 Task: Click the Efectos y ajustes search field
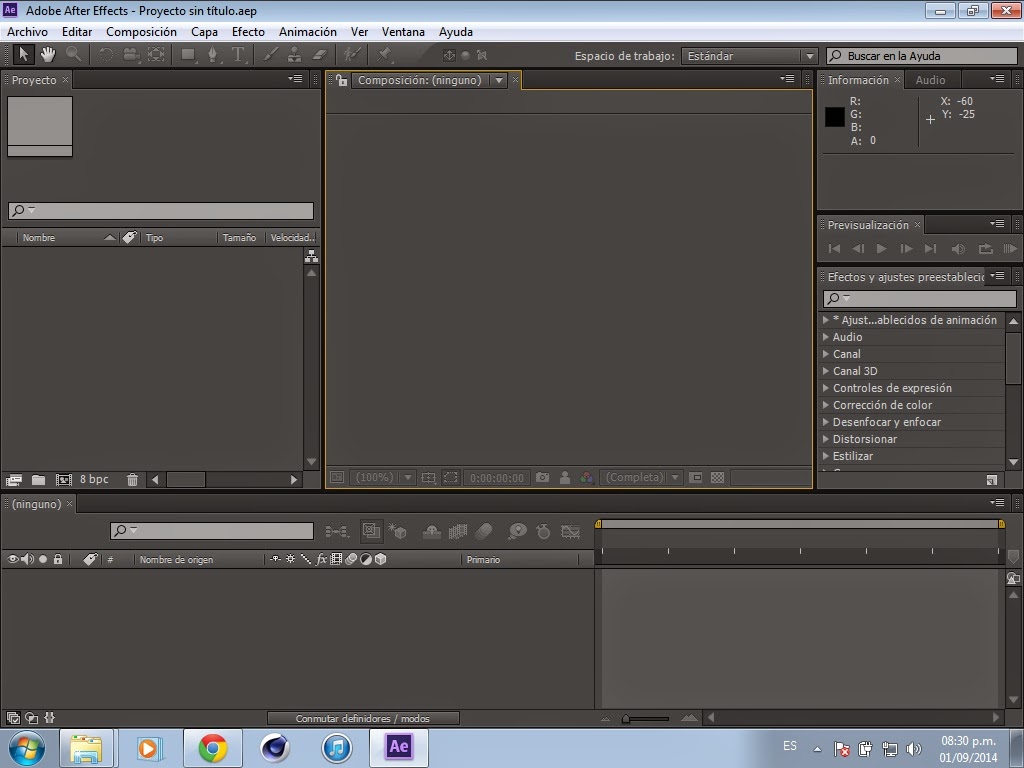tap(920, 298)
